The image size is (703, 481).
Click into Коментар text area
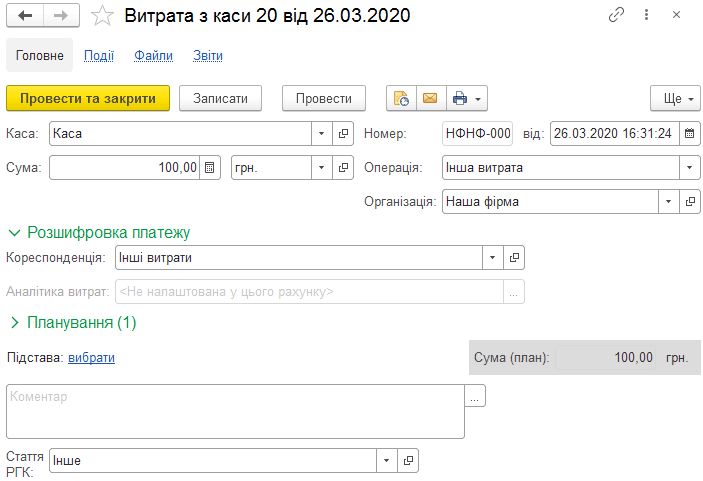coord(235,411)
